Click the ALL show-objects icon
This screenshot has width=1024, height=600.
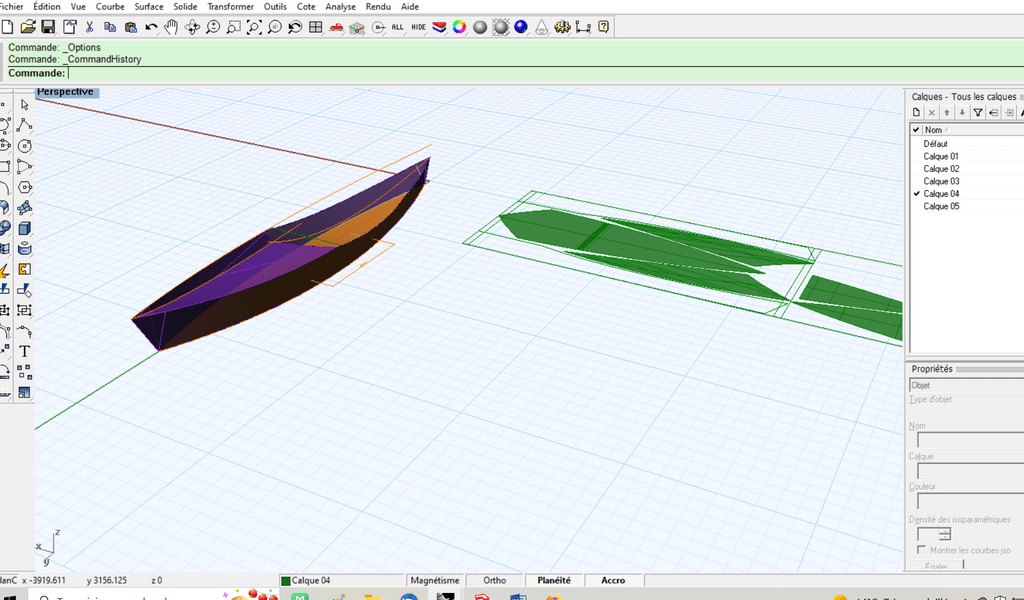point(398,27)
